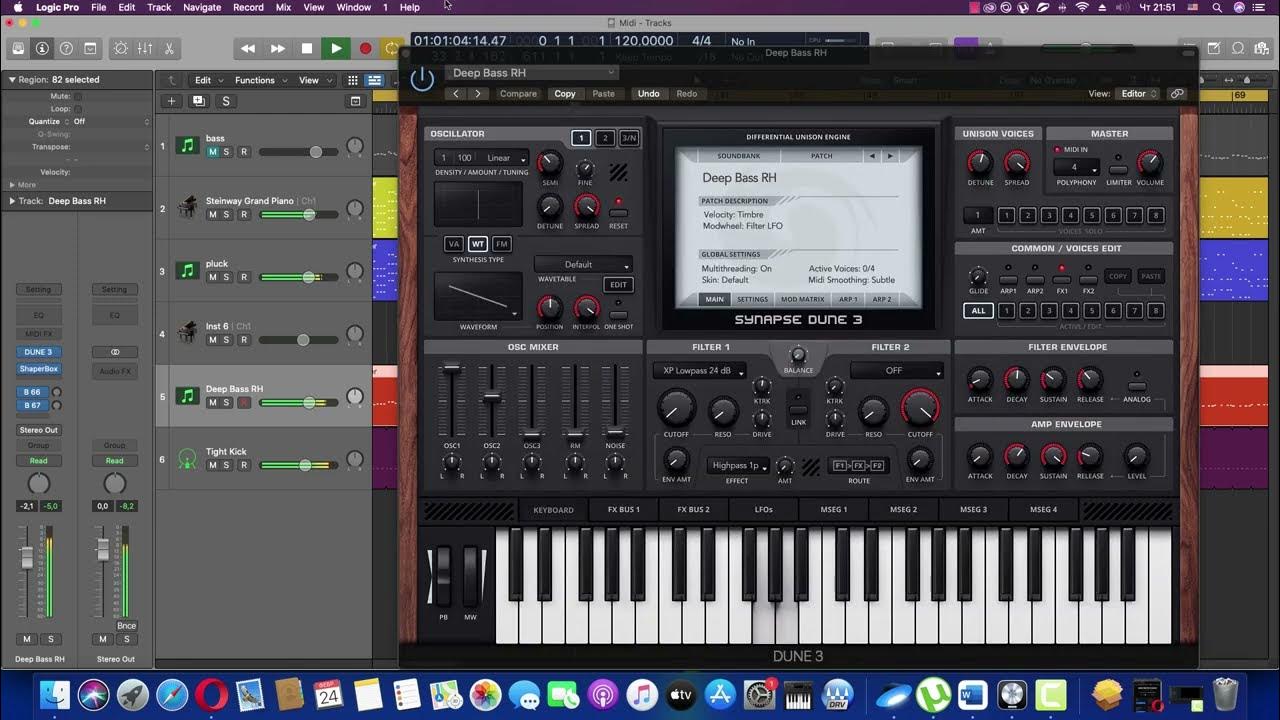This screenshot has width=1280, height=720.
Task: Open Finder in the Dock
Action: pos(55,694)
